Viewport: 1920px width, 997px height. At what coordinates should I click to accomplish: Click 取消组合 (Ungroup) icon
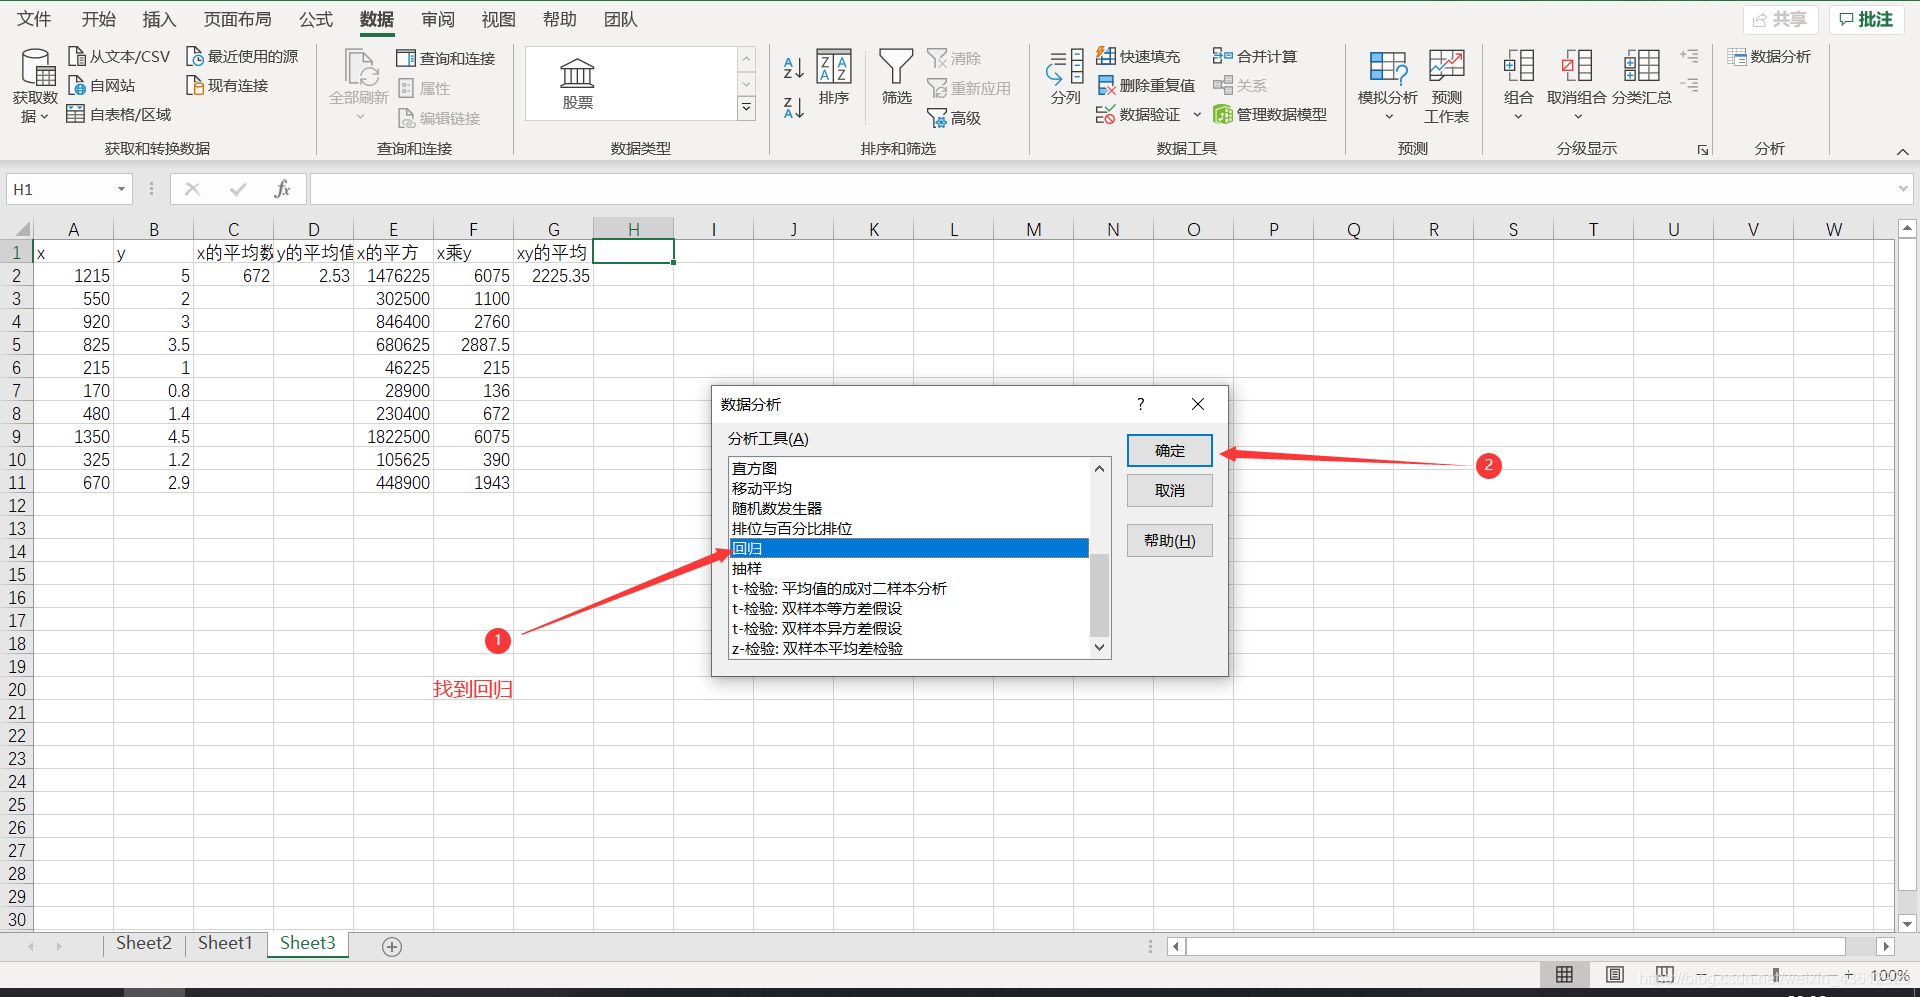point(1577,66)
